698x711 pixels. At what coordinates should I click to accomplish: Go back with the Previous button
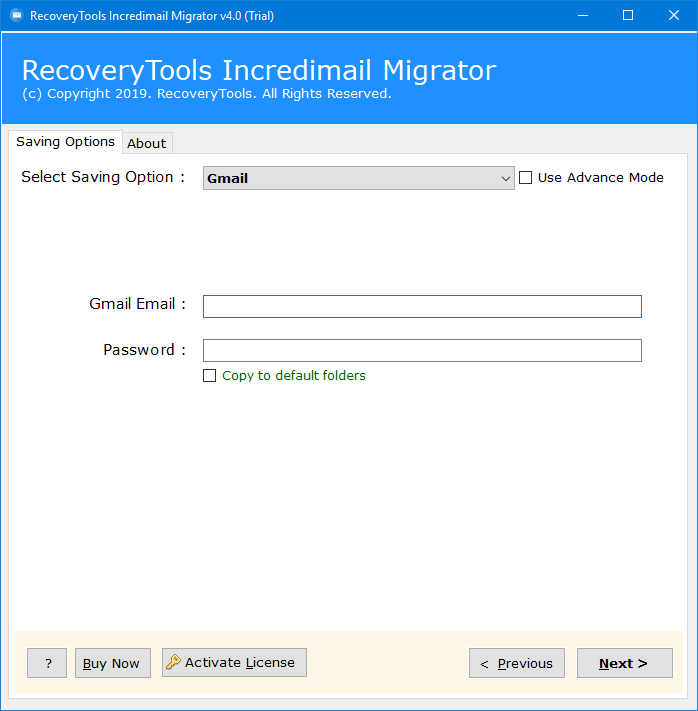pyautogui.click(x=517, y=663)
